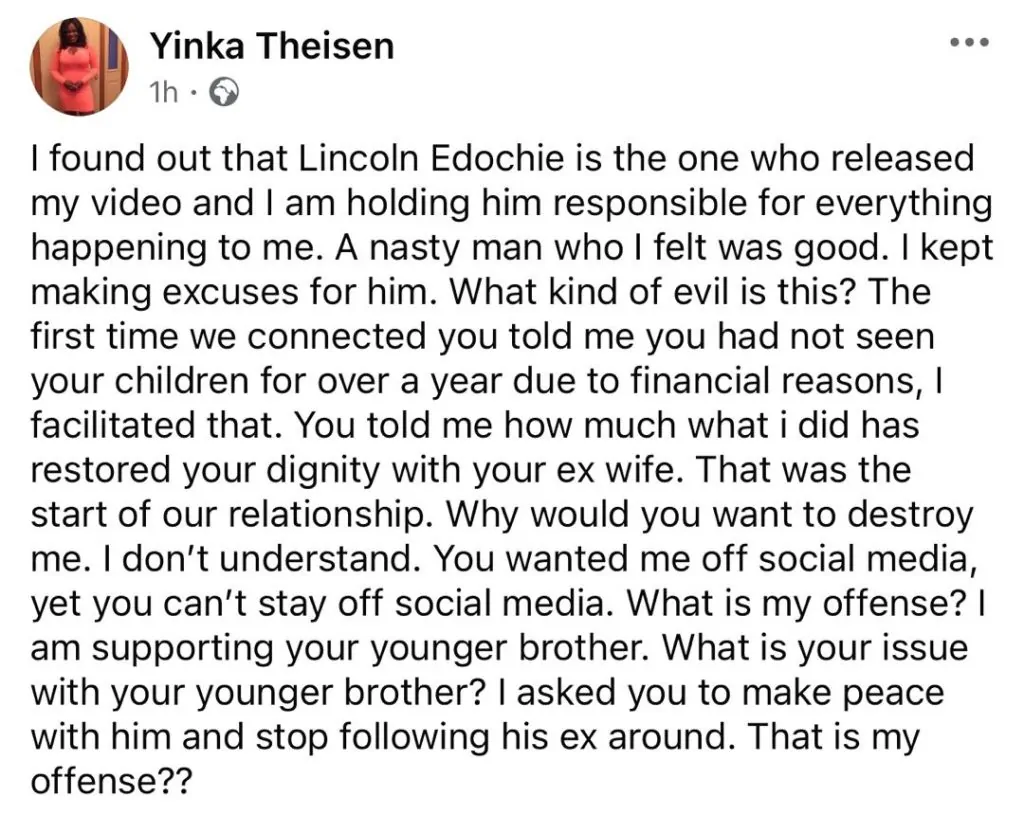Click the 1h post timestamp
The height and width of the screenshot is (815, 1024).
(x=162, y=93)
